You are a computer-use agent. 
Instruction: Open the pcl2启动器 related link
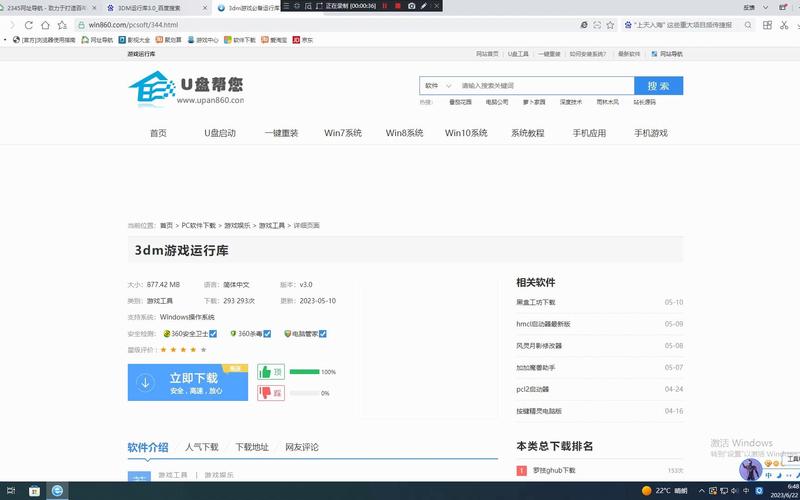click(533, 389)
